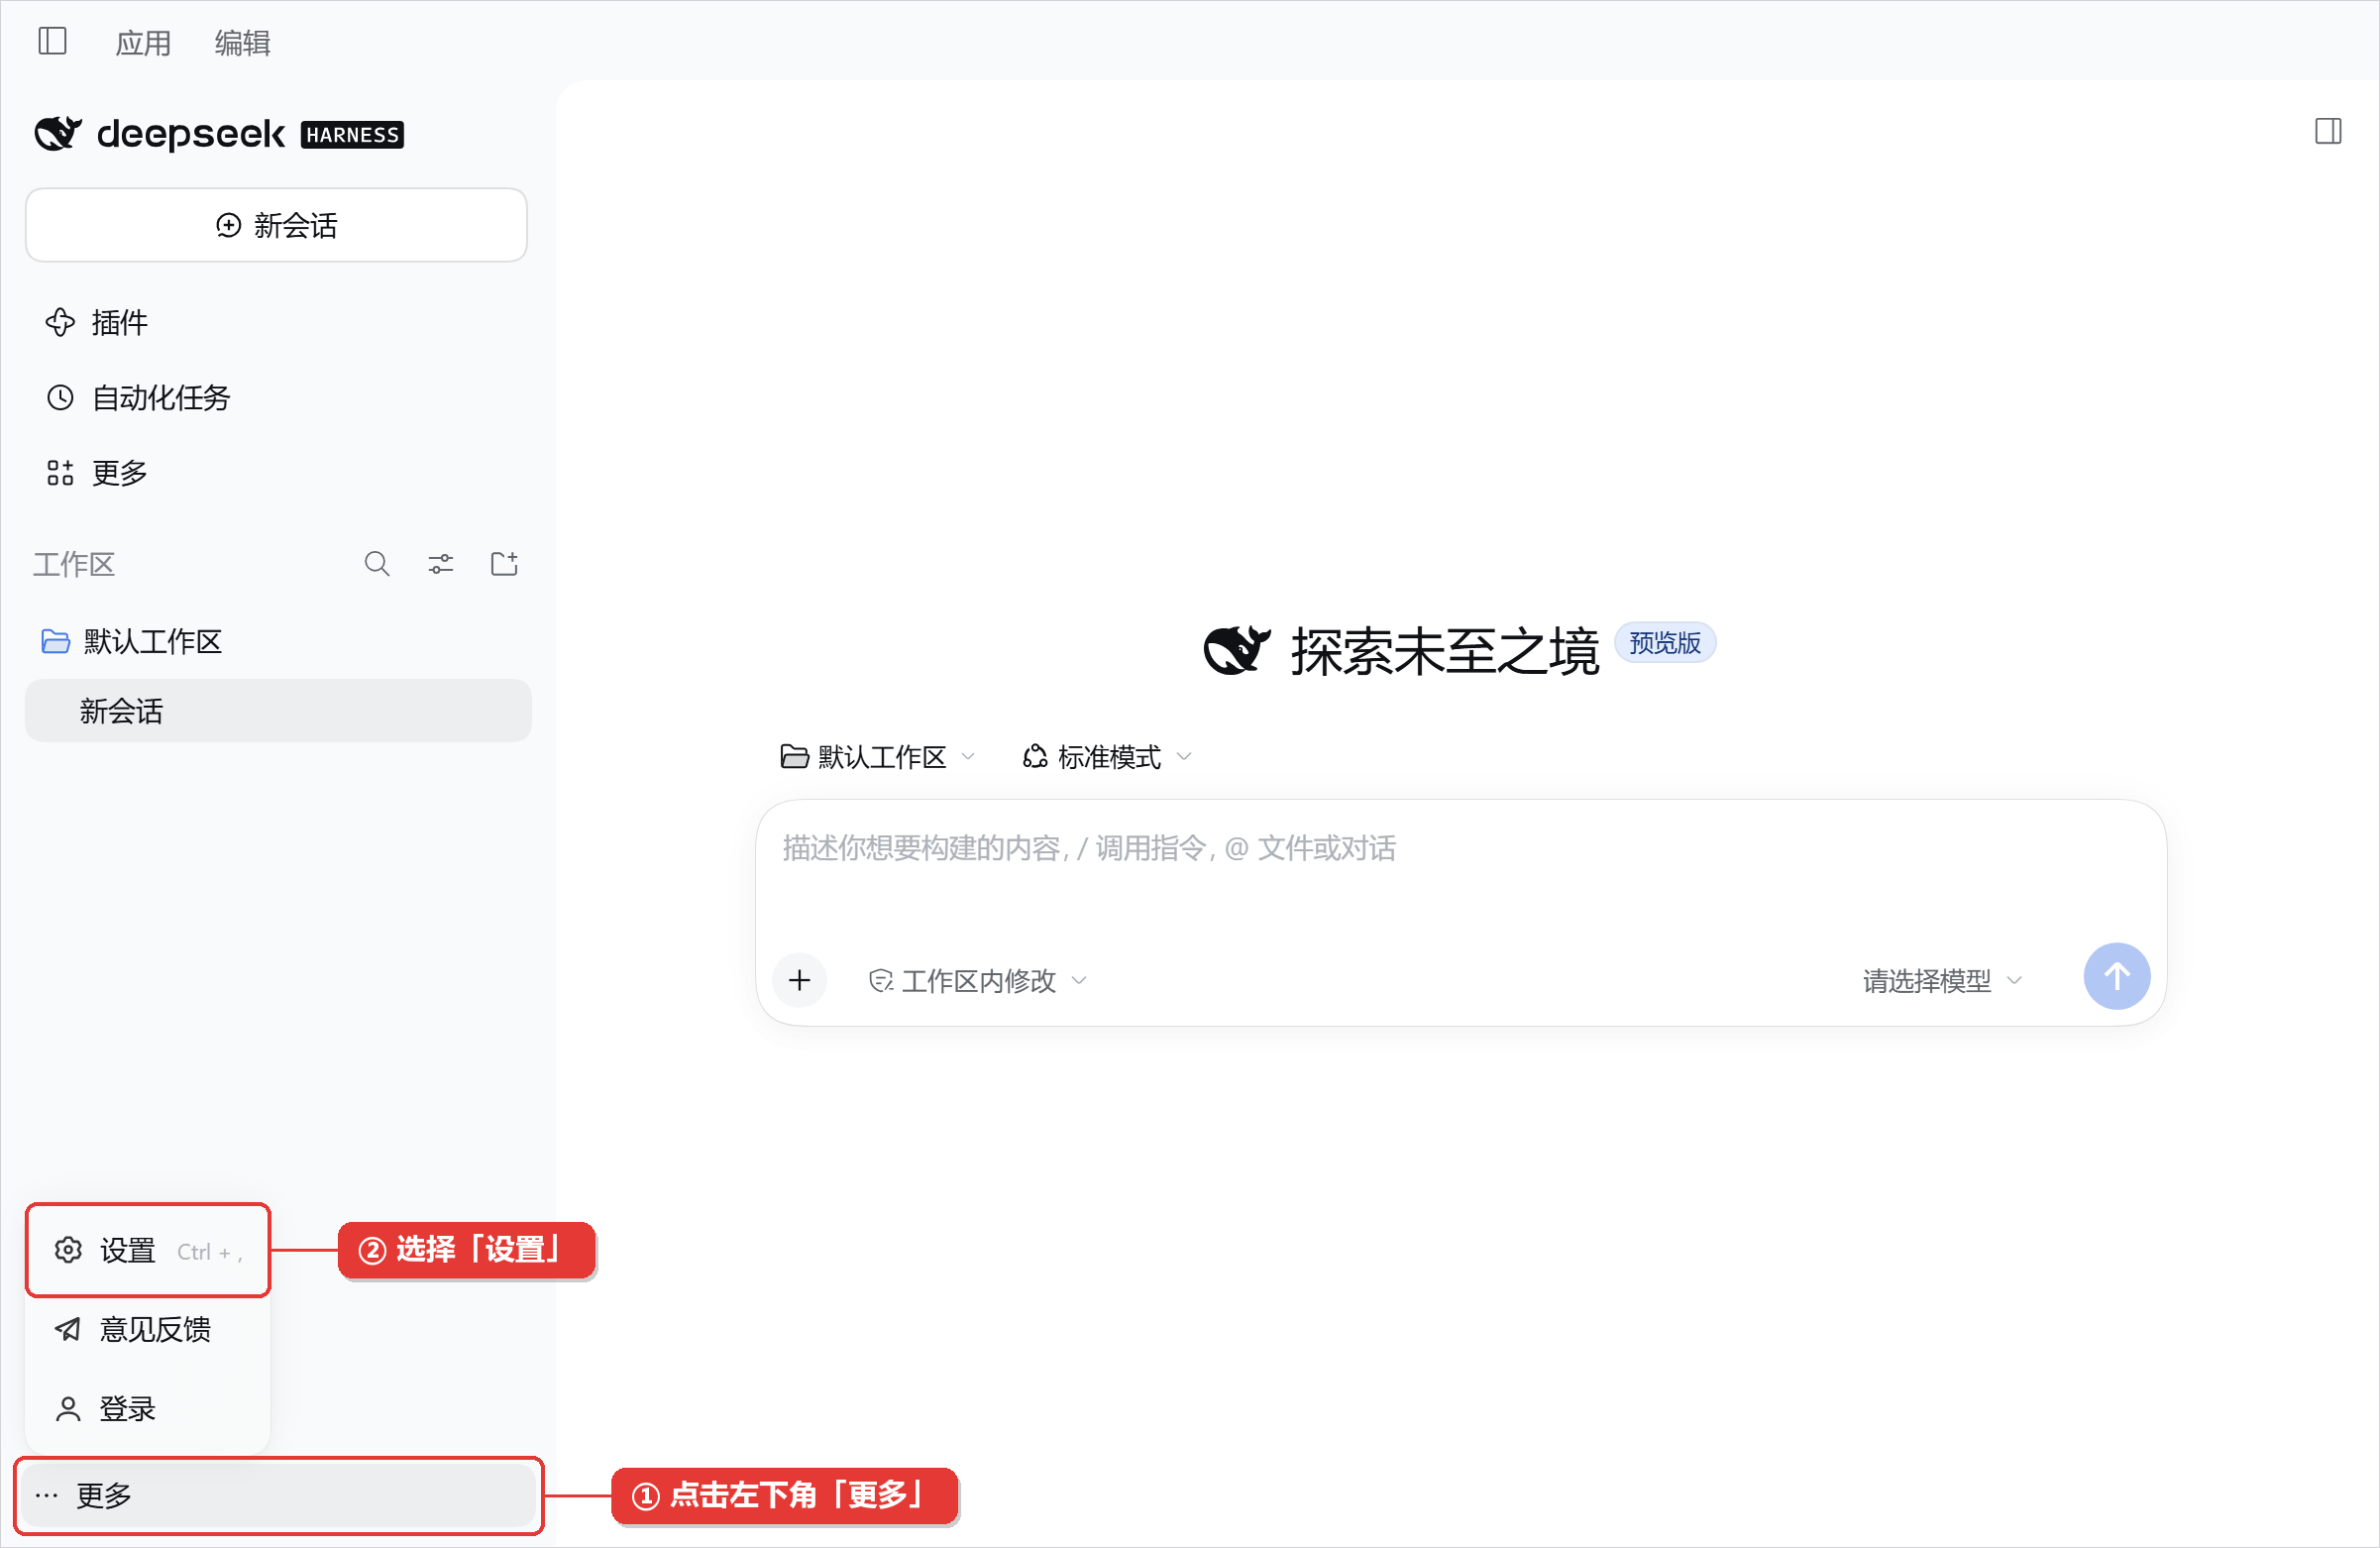Add attachment with the plus button
This screenshot has height=1548, width=2380.
800,980
